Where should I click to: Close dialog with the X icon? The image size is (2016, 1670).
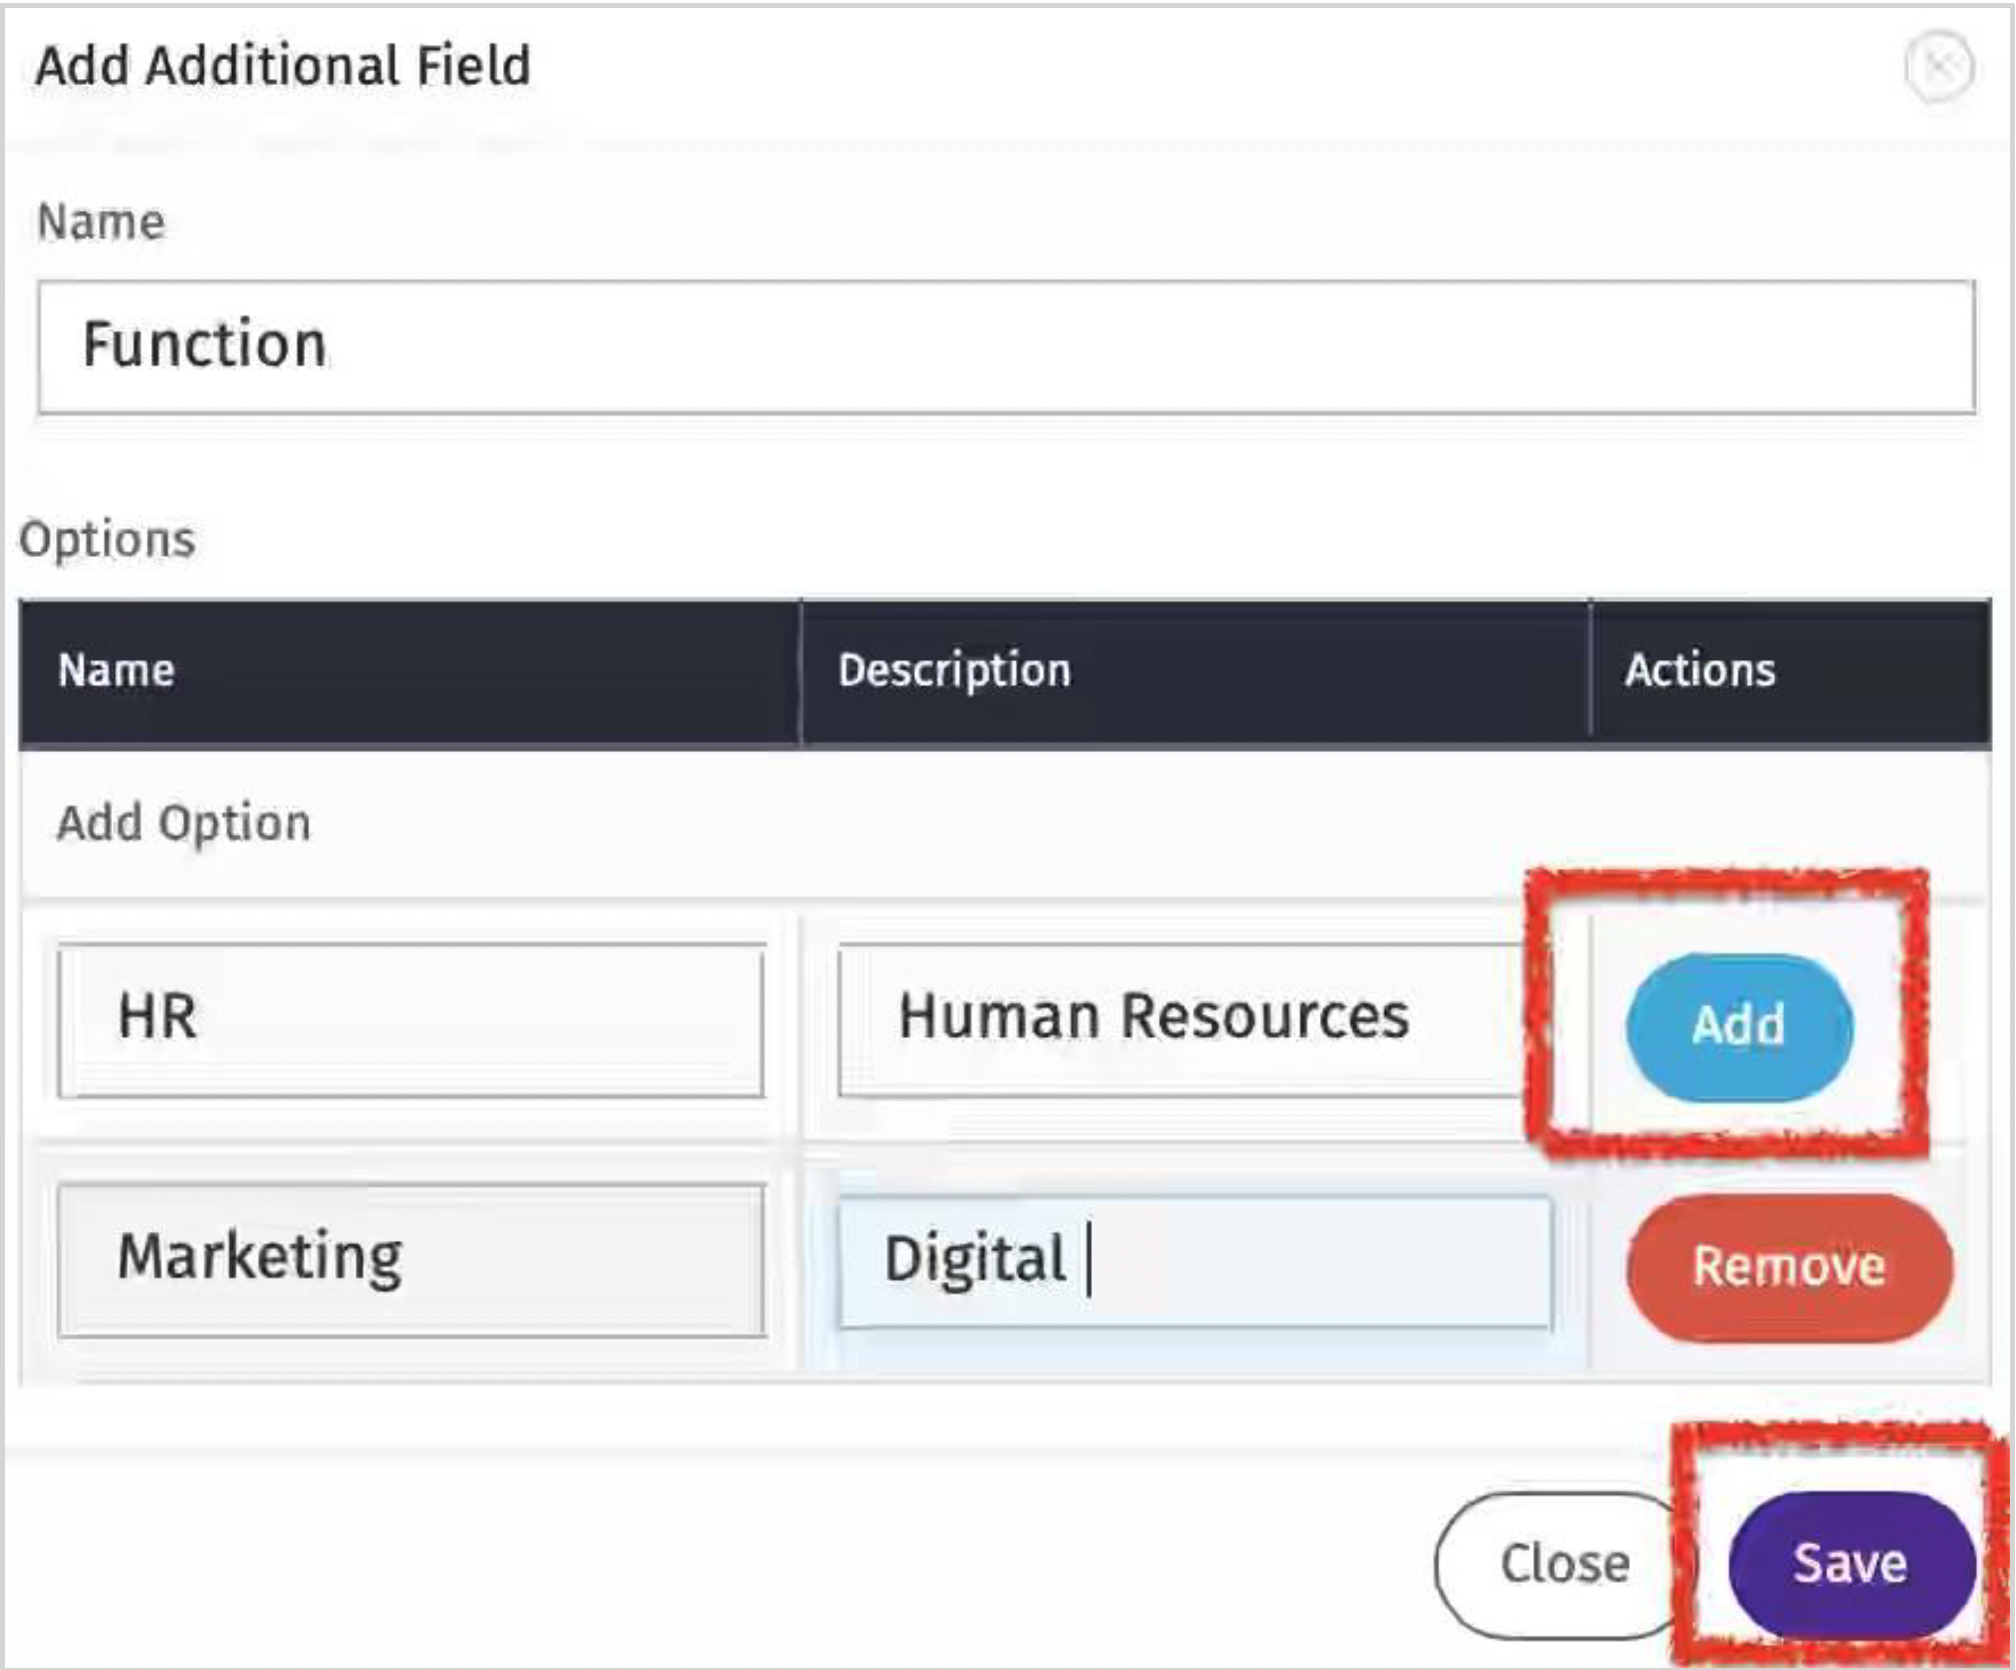(1938, 66)
